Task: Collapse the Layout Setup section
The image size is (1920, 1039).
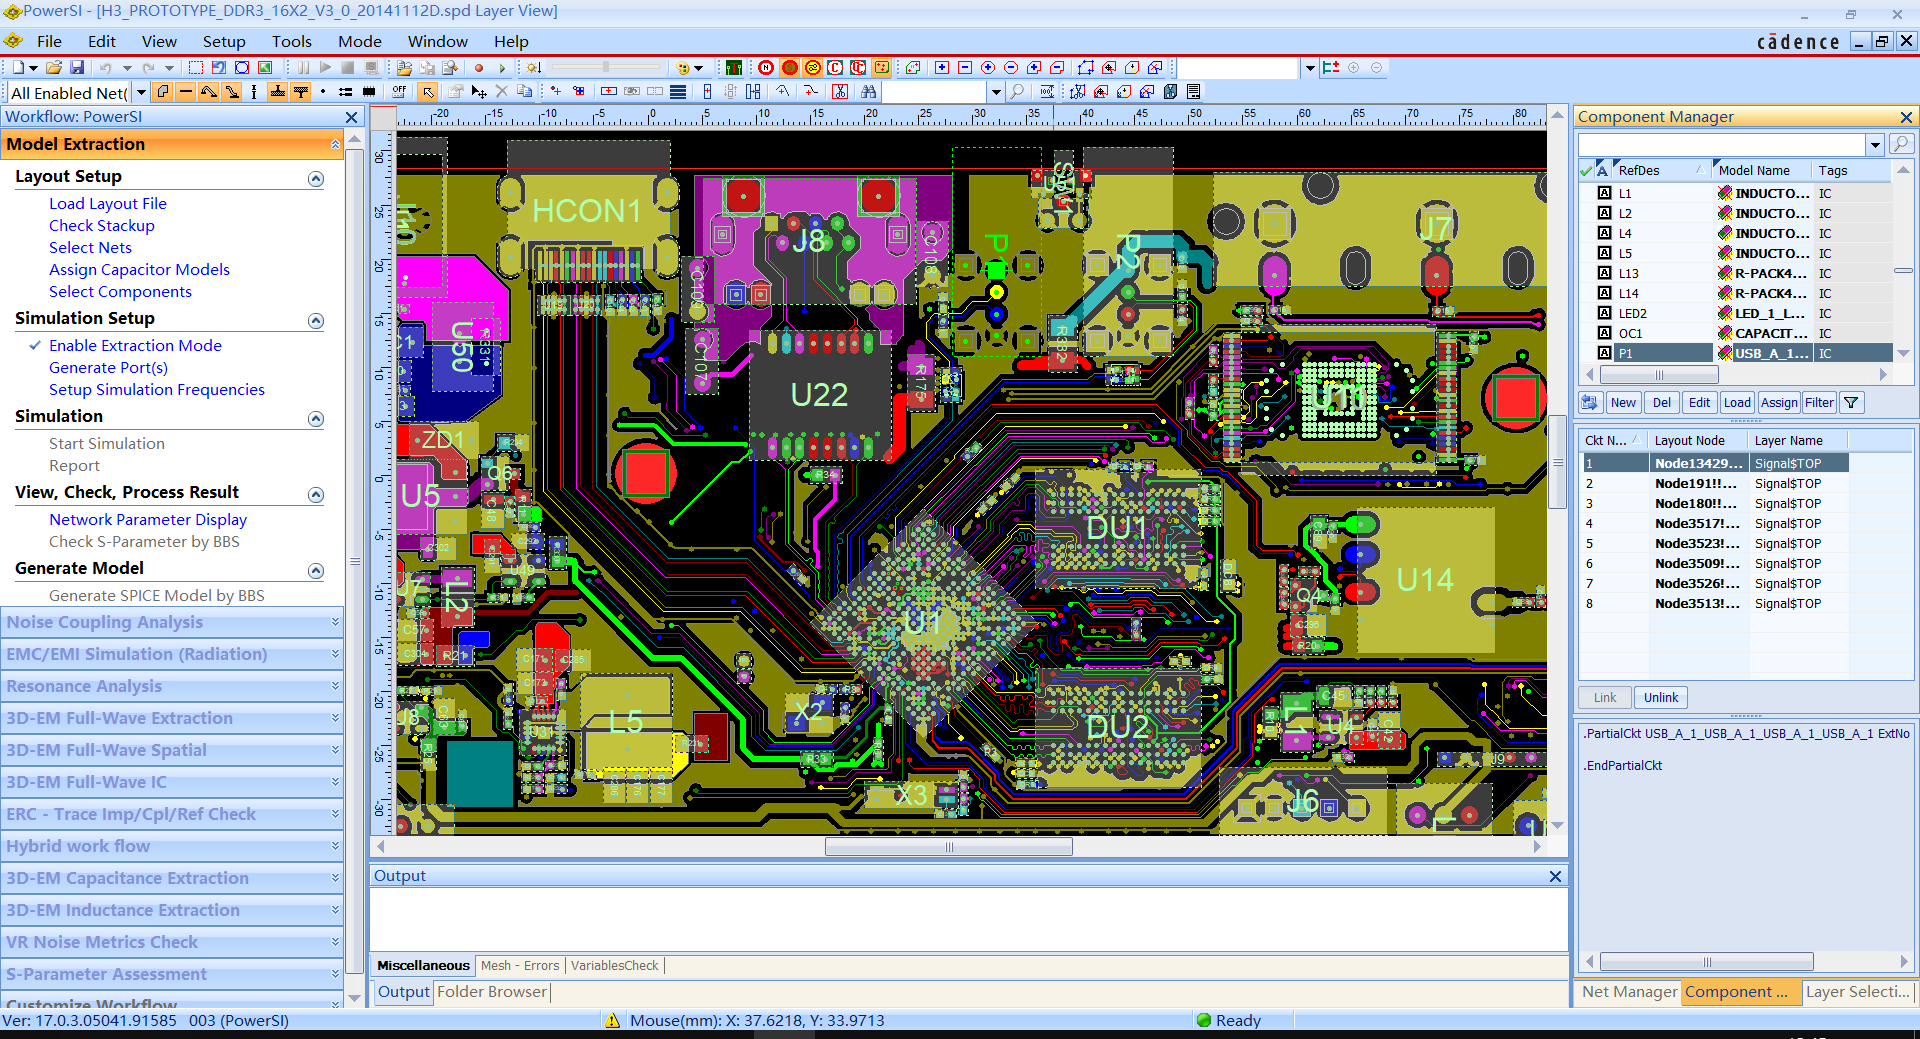Action: 316,179
